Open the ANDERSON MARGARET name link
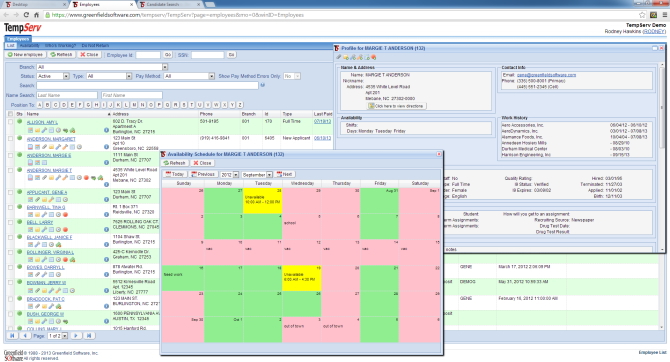Image resolution: width=670 pixels, height=362 pixels. coord(51,139)
